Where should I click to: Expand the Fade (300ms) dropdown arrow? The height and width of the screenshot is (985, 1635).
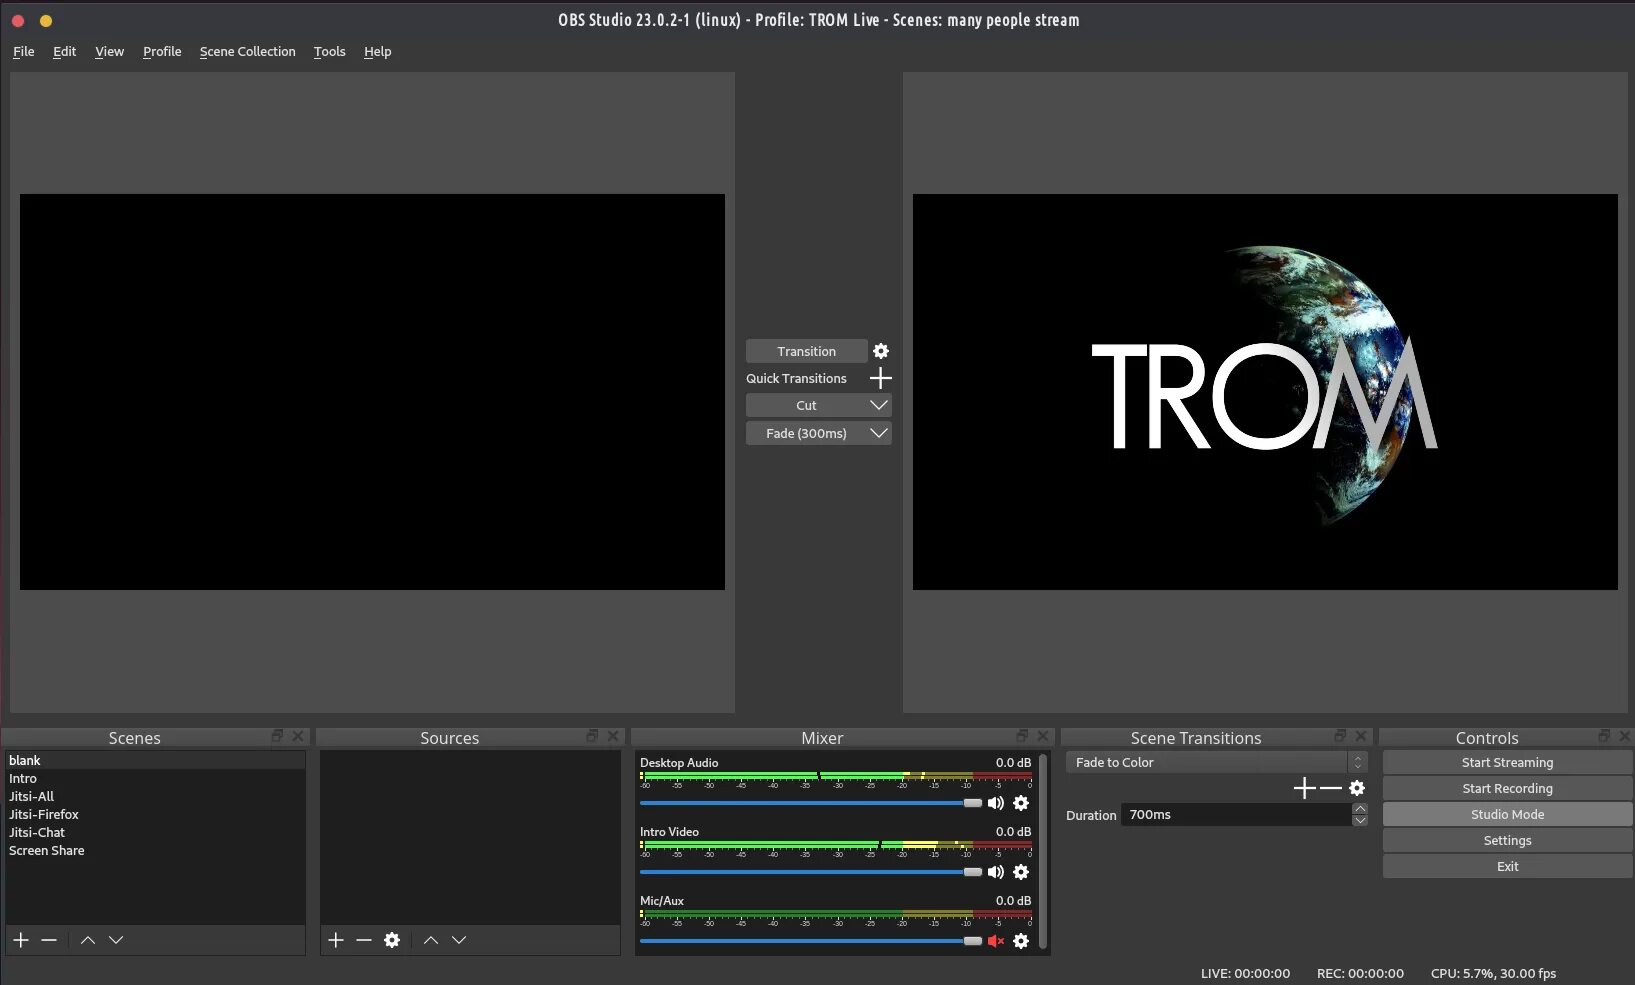[879, 433]
